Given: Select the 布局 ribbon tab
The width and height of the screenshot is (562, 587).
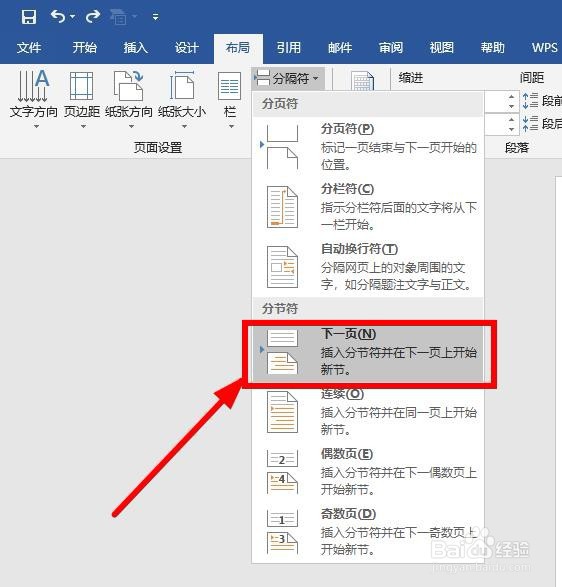Looking at the screenshot, I should click(x=238, y=48).
